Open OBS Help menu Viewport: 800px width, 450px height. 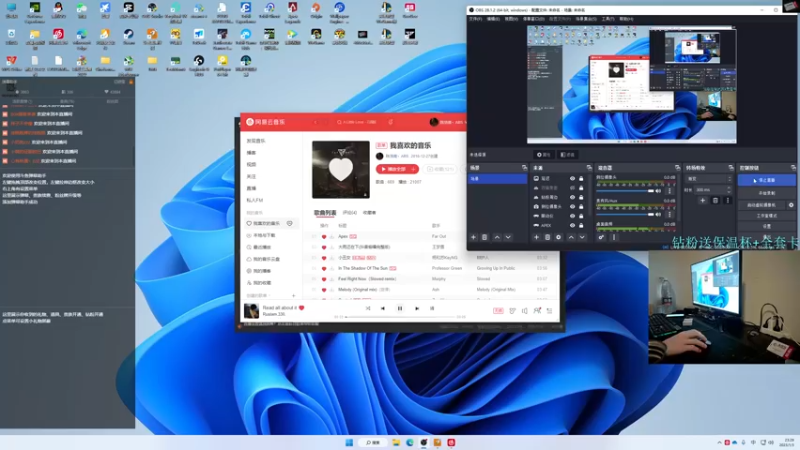pos(626,19)
